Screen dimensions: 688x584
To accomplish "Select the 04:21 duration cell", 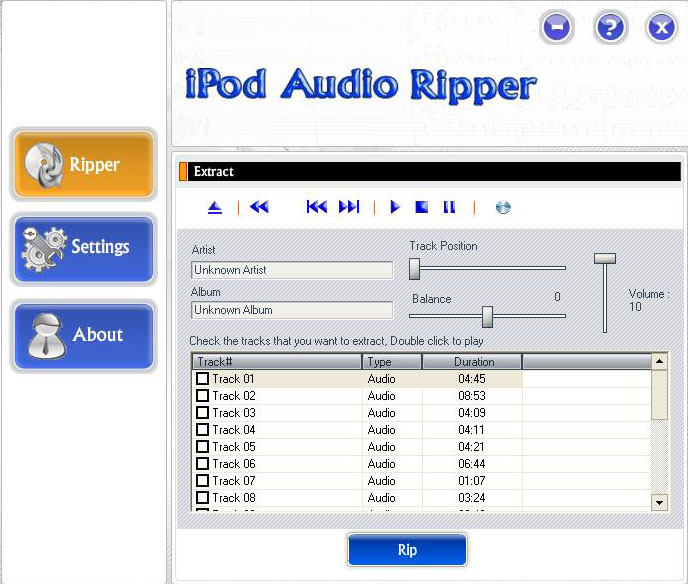I will click(x=471, y=447).
